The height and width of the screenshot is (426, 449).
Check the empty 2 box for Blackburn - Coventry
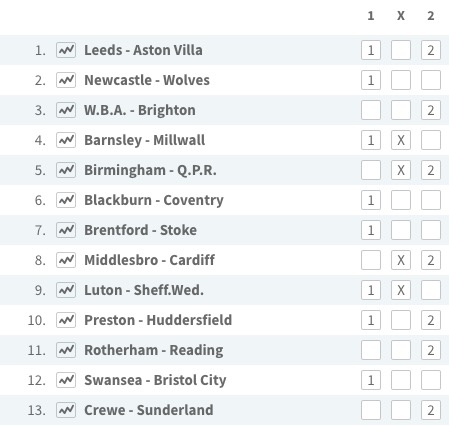431,200
